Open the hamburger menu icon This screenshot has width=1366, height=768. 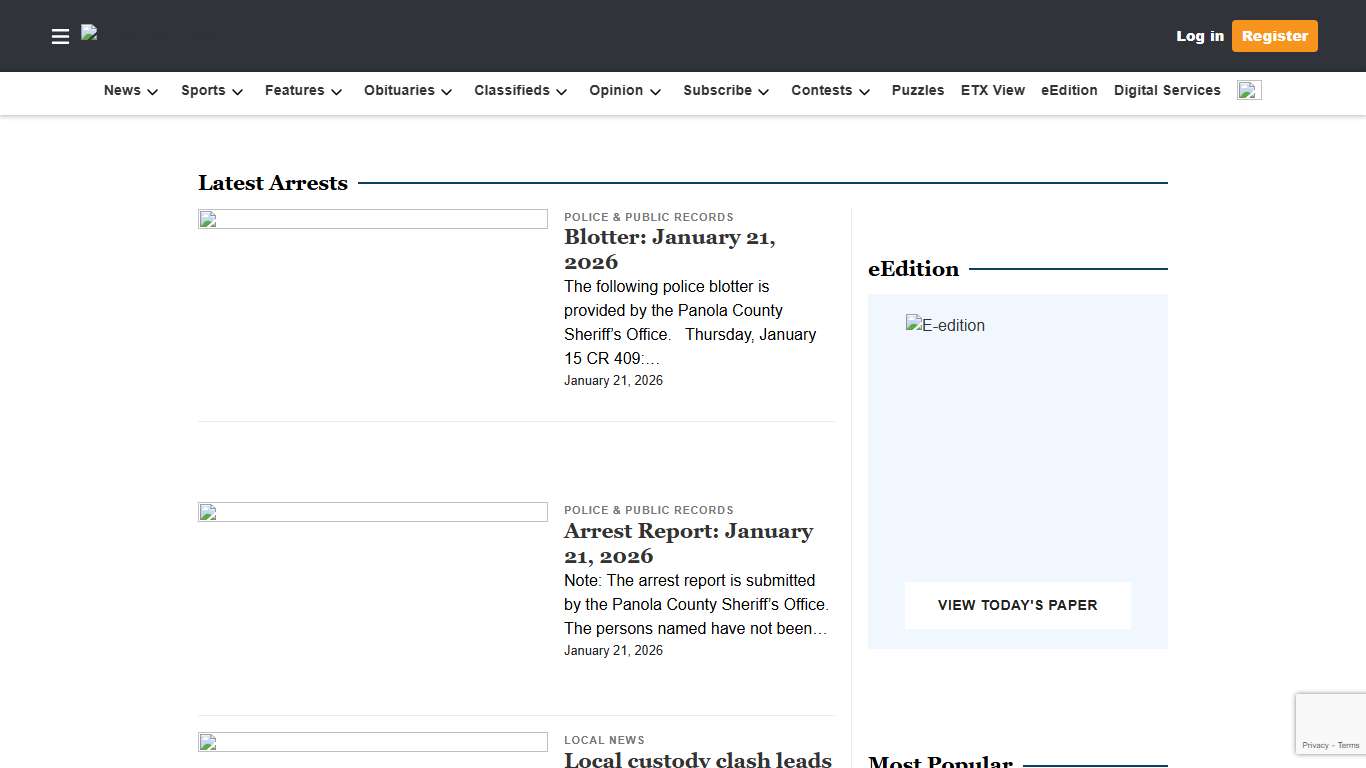click(60, 37)
